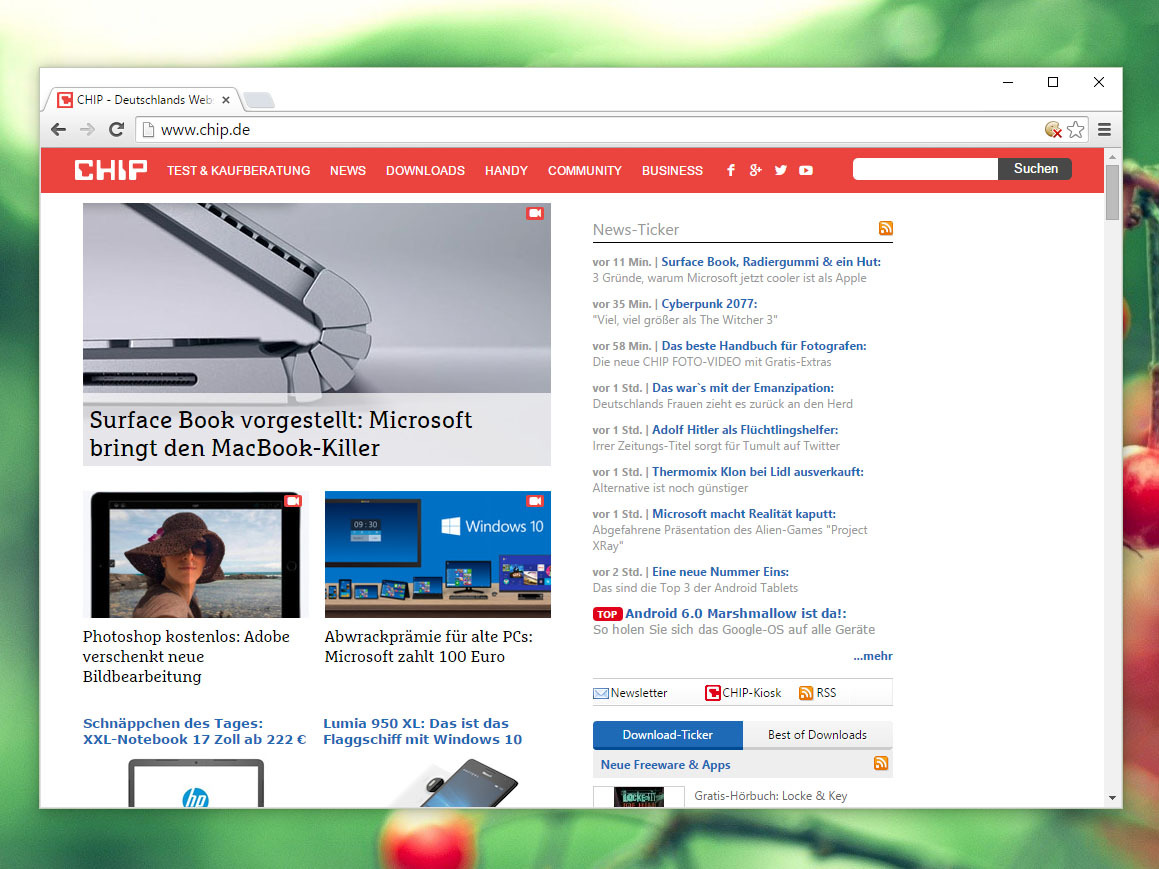
Task: Open Test & Kaufberatung menu
Action: [x=239, y=171]
